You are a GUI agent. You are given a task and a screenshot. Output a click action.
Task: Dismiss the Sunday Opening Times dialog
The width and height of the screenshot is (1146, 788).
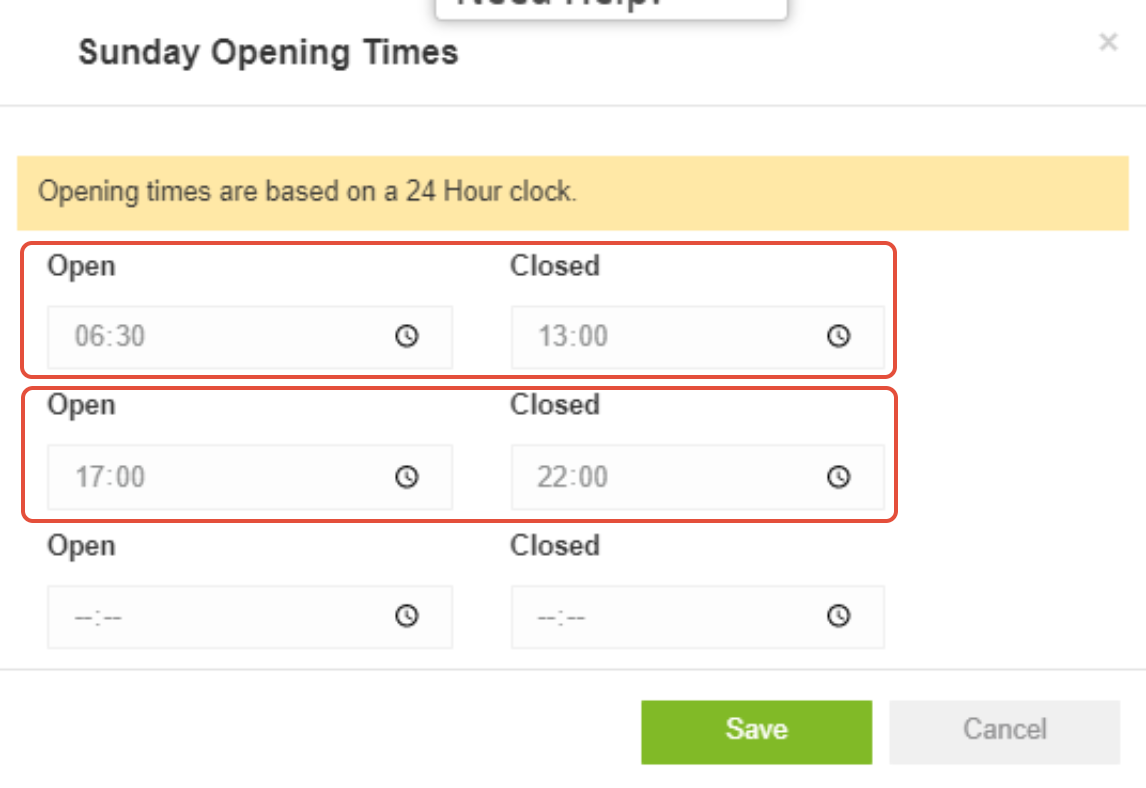coord(1108,42)
